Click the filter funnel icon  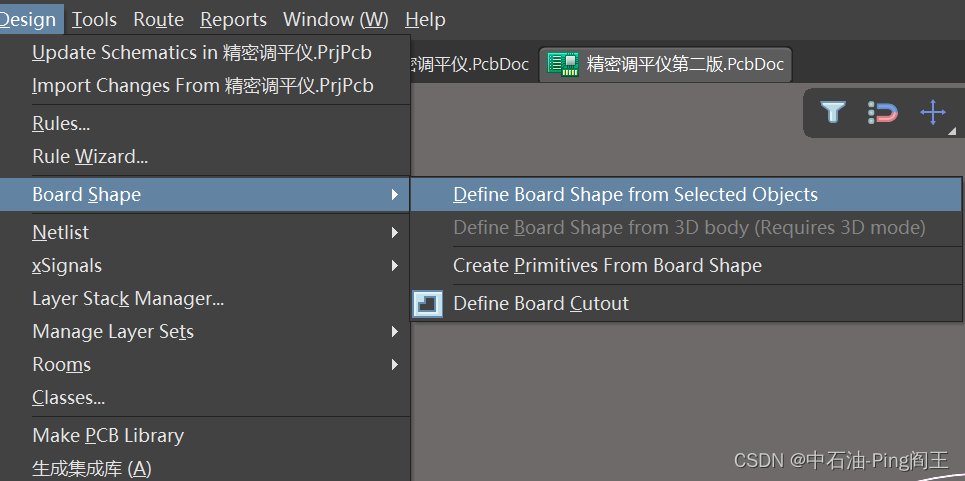click(x=833, y=112)
